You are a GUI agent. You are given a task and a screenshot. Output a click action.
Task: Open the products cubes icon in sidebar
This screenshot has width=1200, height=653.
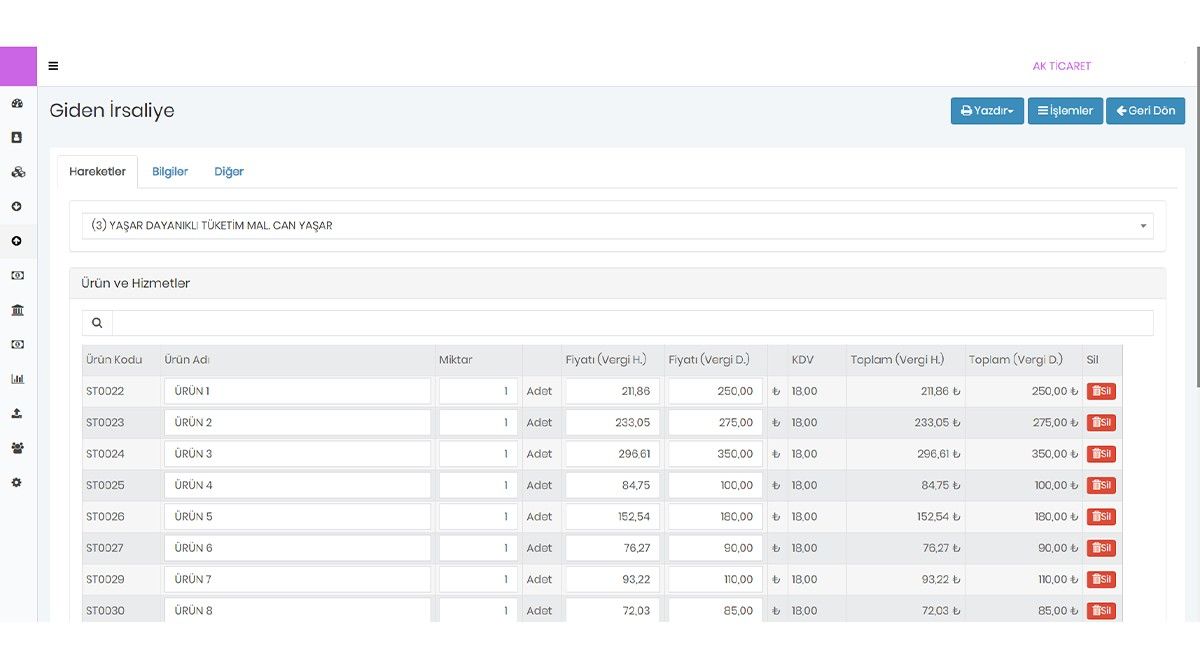[17, 172]
